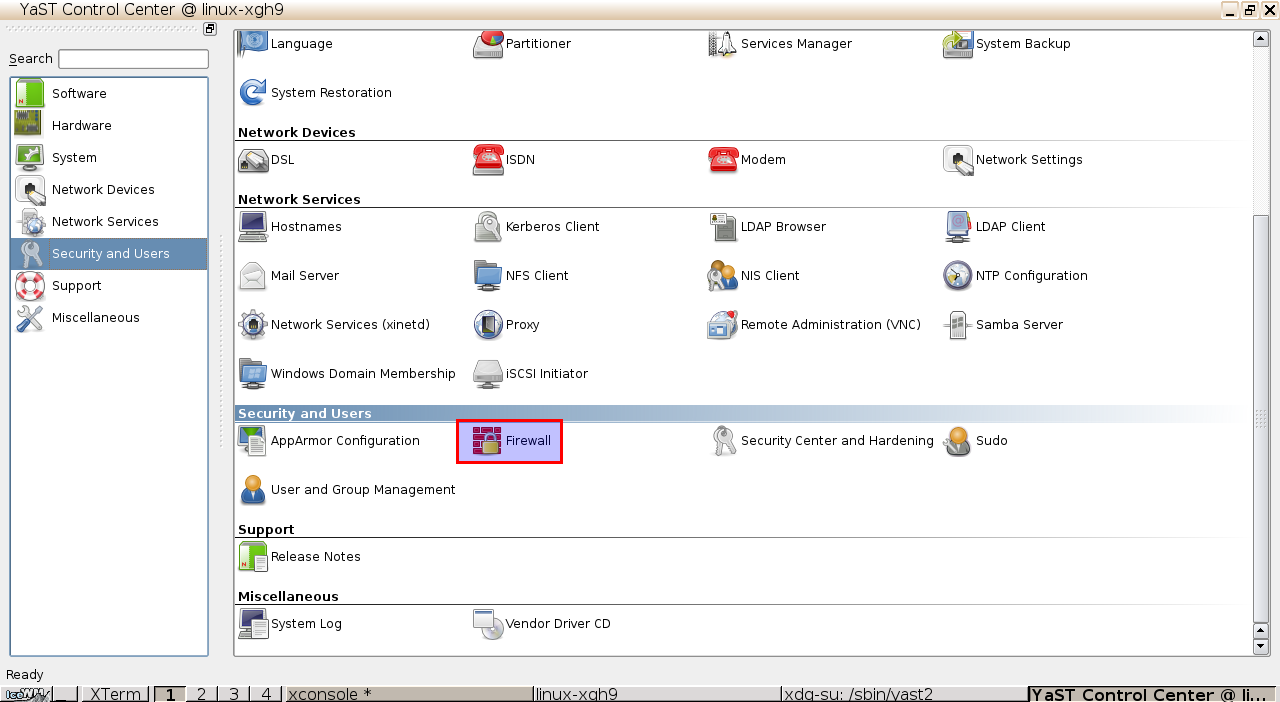This screenshot has height=702, width=1280.
Task: Open User and Group Management
Action: click(x=346, y=490)
